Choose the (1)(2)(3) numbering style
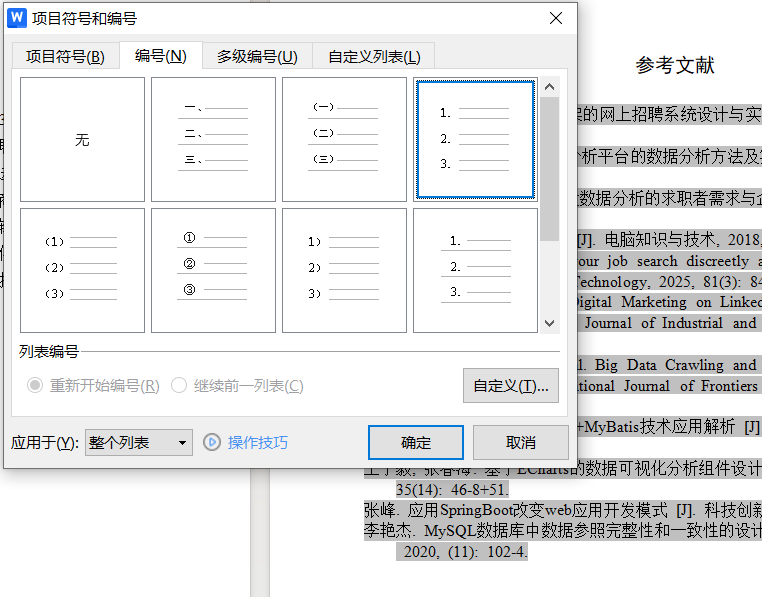The width and height of the screenshot is (762, 597). point(82,270)
